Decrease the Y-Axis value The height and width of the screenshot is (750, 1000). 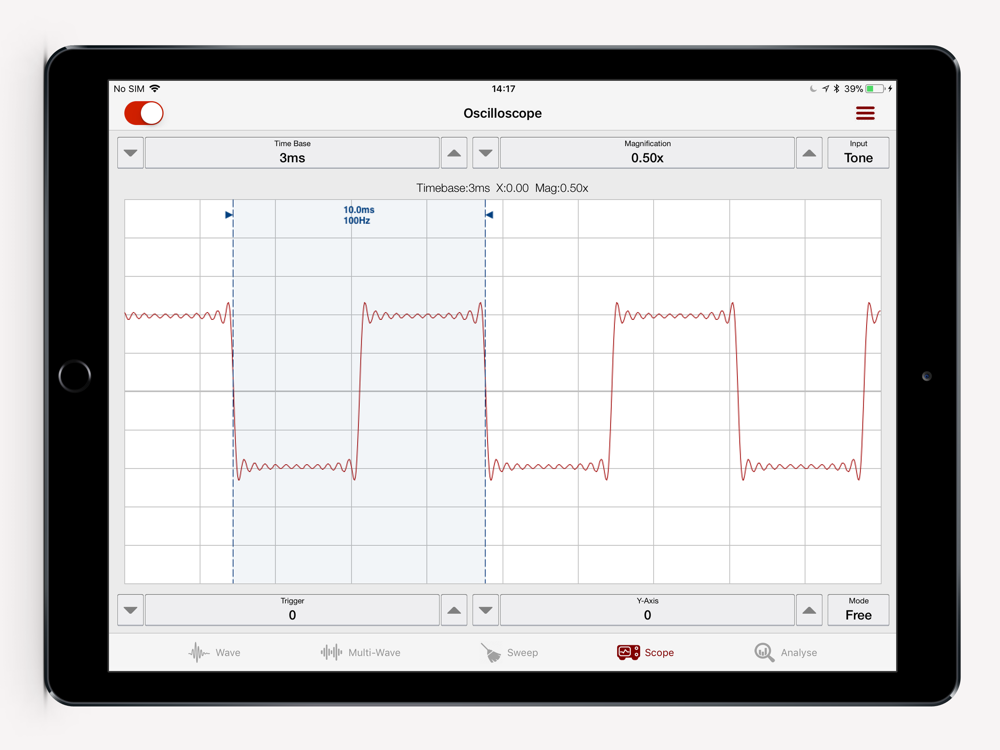coord(485,610)
